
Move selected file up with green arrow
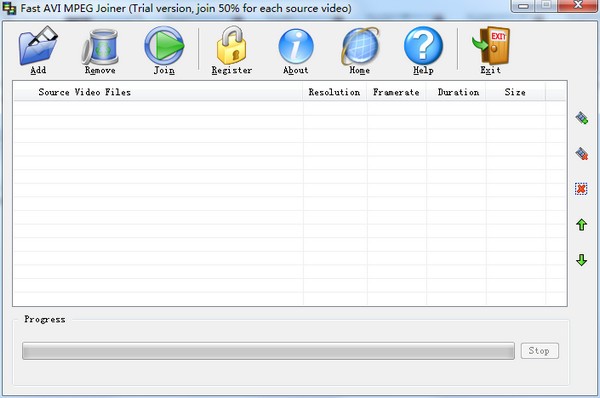pos(582,225)
